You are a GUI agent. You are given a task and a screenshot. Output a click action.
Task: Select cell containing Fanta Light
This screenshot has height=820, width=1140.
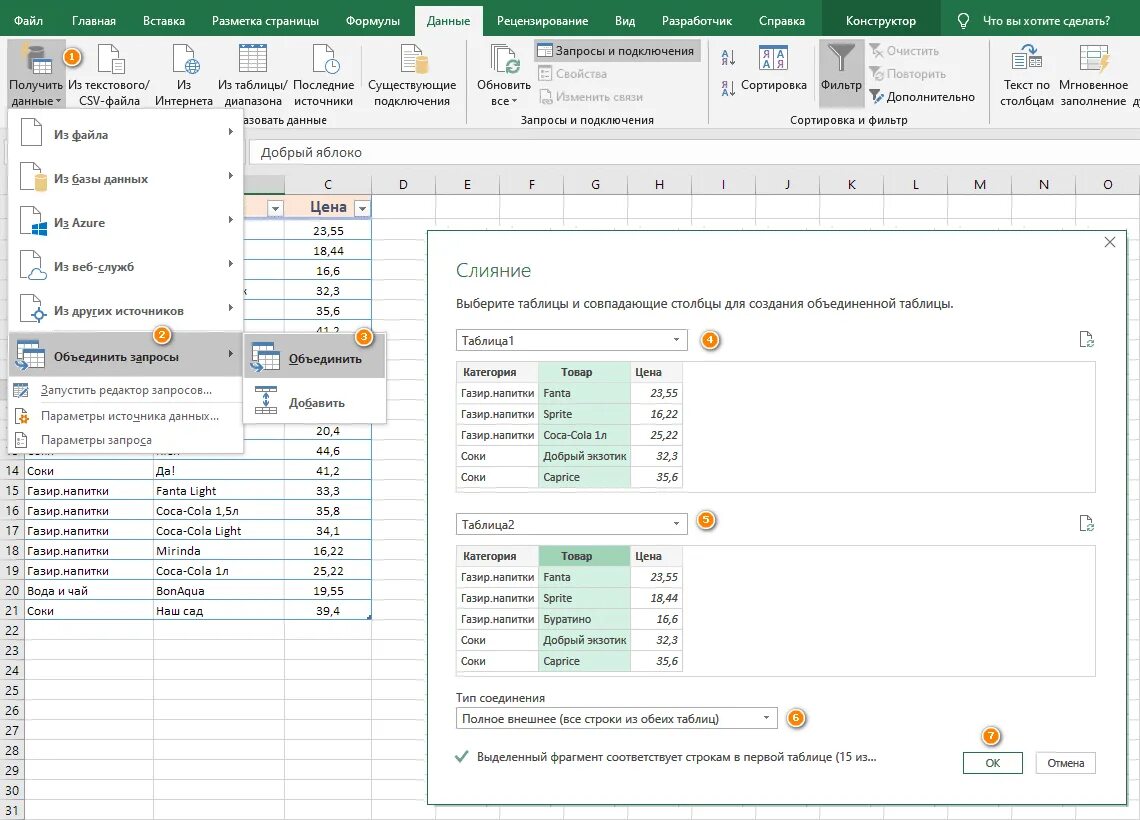coord(218,491)
